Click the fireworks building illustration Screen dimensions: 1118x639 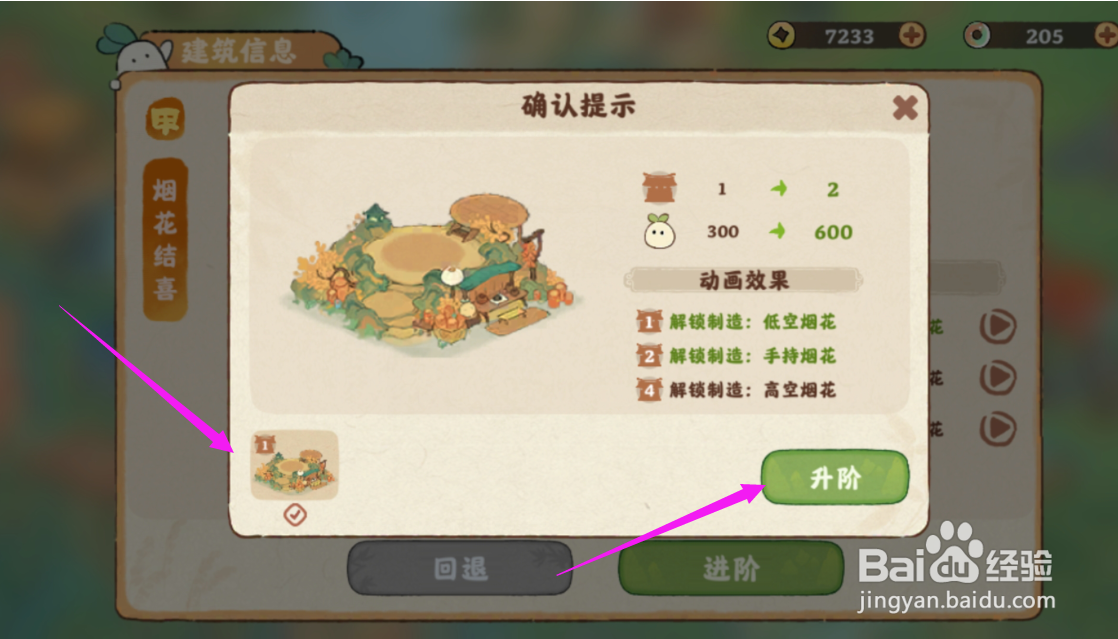click(434, 271)
